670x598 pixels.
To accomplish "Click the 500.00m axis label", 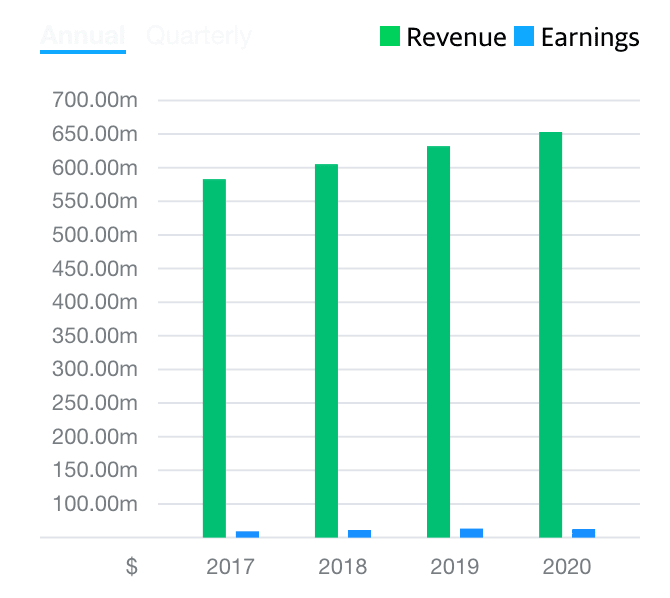I will [95, 235].
